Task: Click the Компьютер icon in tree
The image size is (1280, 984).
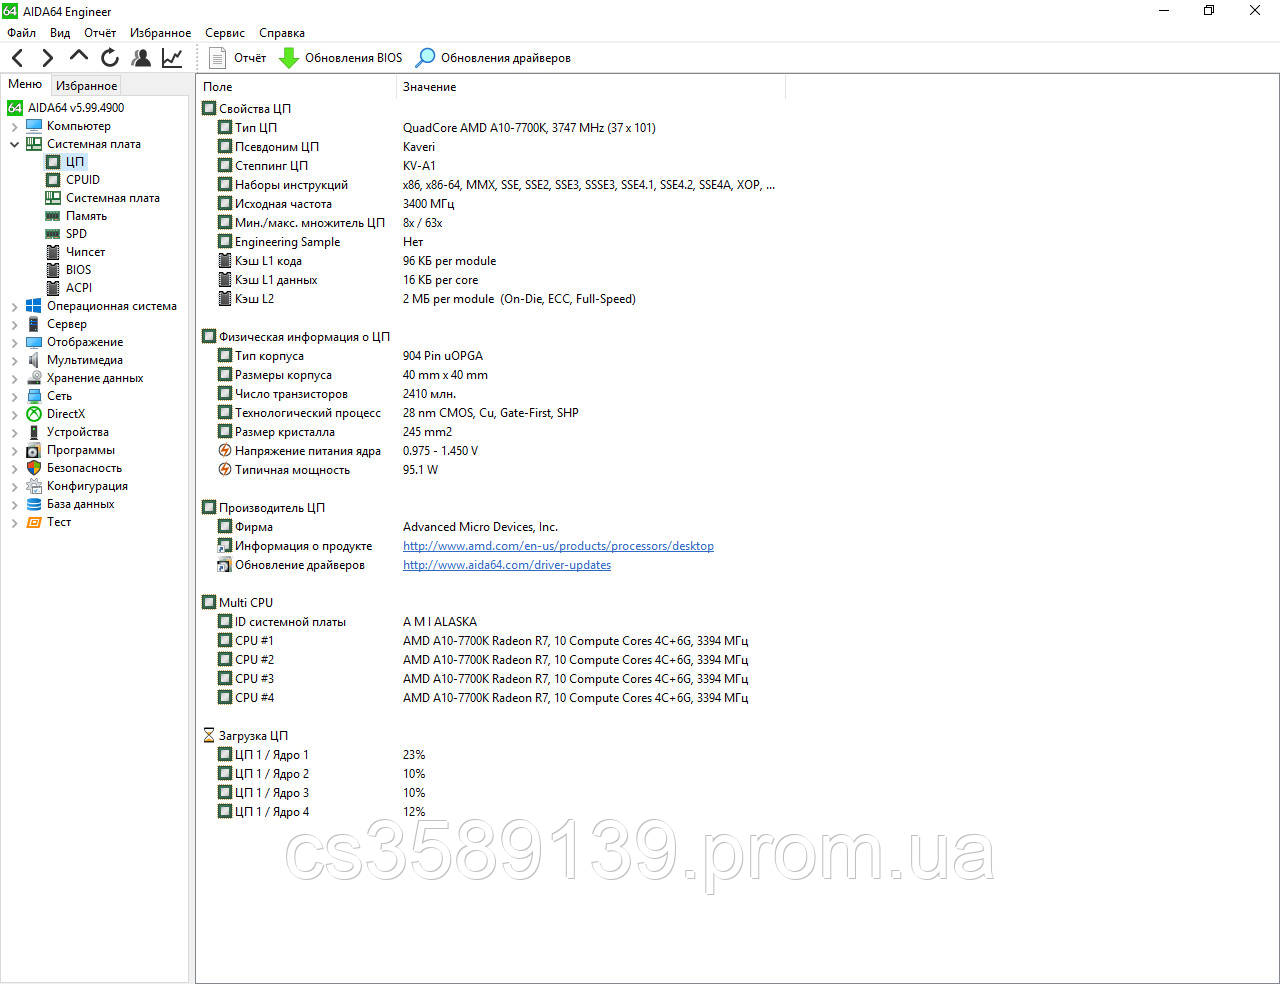Action: pos(34,126)
